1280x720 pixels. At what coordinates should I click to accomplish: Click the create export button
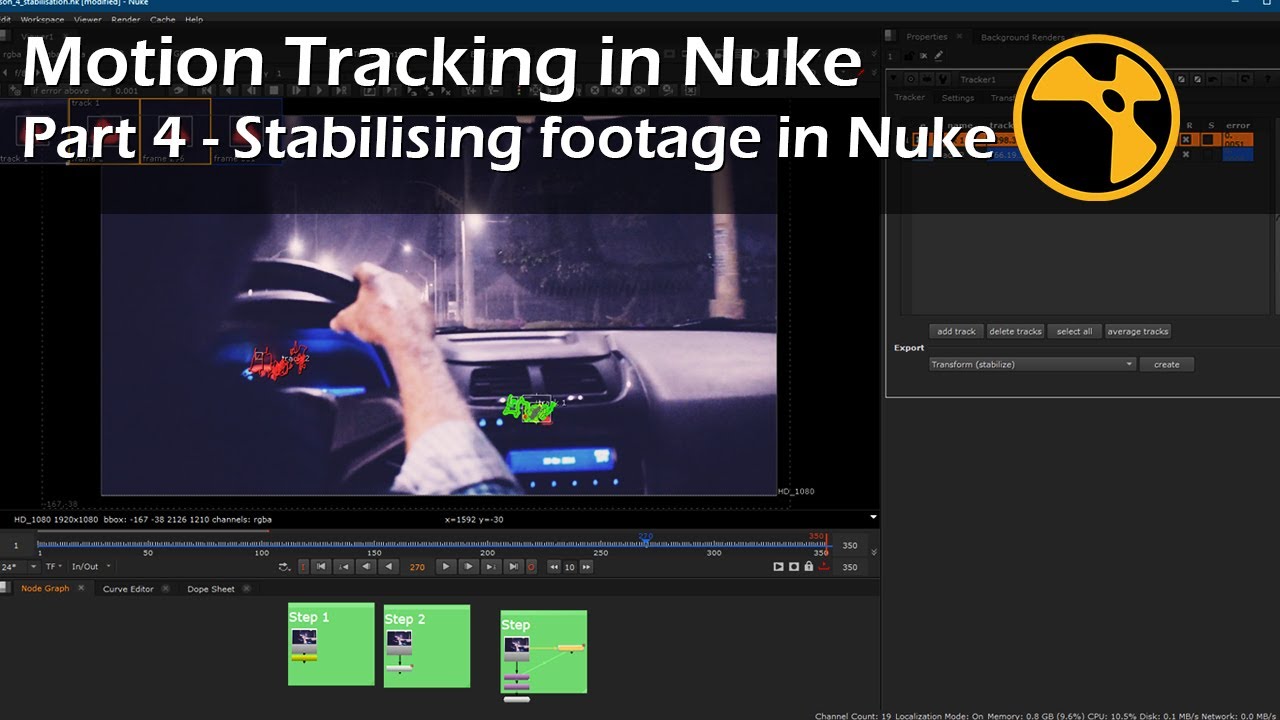tap(1166, 364)
